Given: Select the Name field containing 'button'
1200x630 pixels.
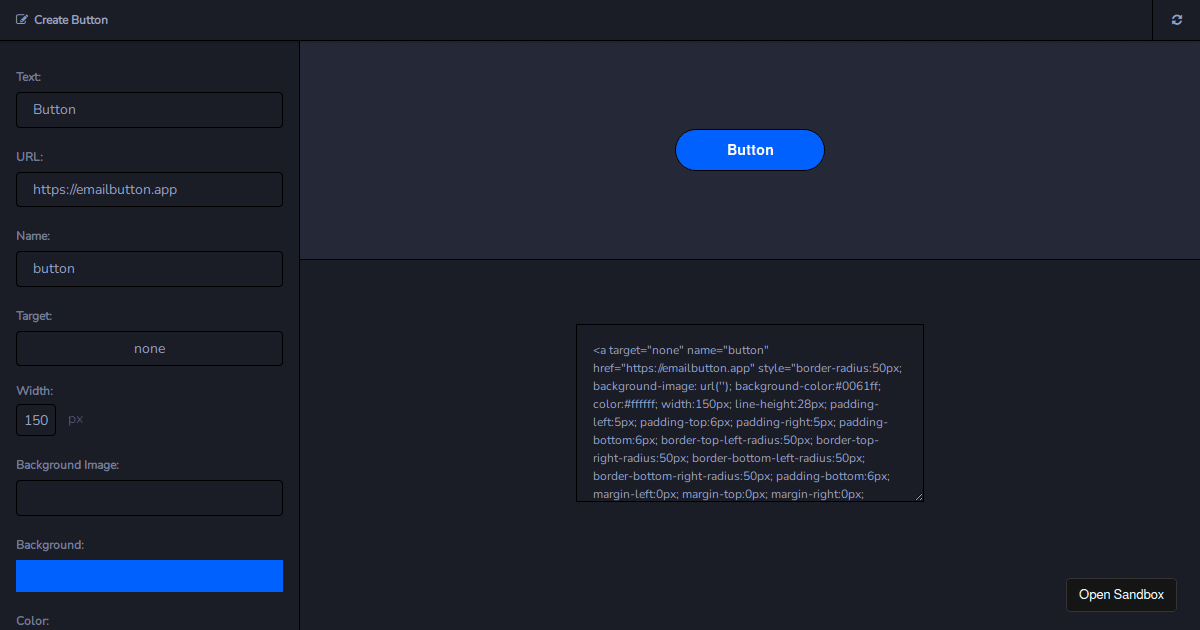Looking at the screenshot, I should (148, 268).
